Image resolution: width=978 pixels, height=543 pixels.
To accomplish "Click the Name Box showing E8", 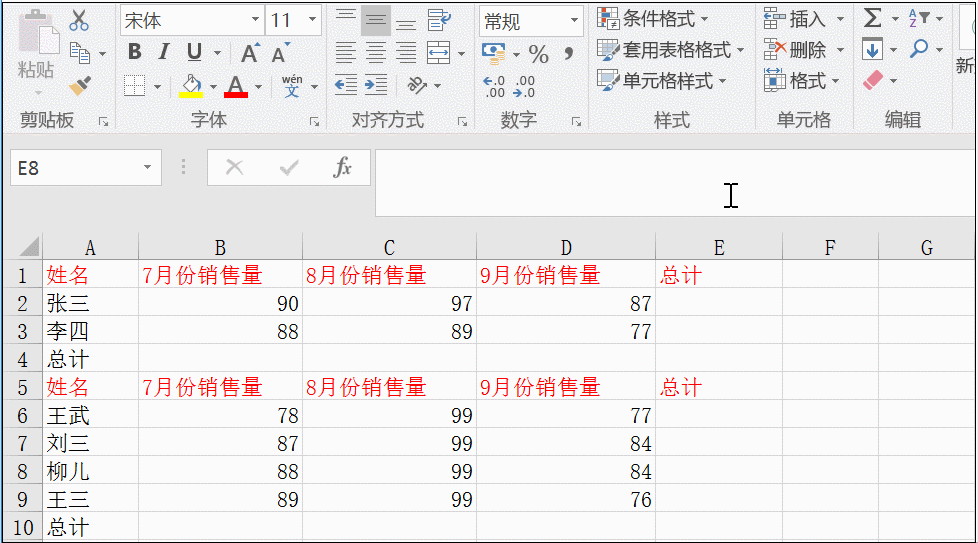I will pyautogui.click(x=85, y=167).
